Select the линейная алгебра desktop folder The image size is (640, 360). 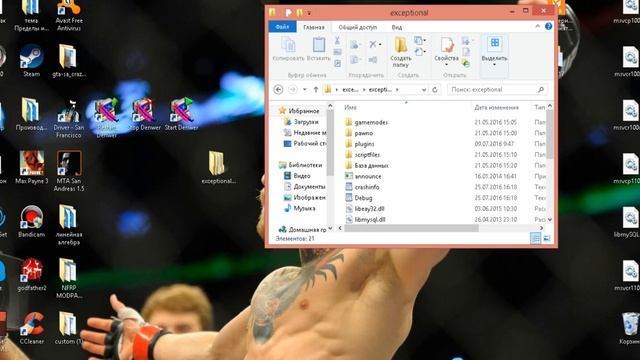click(x=69, y=225)
